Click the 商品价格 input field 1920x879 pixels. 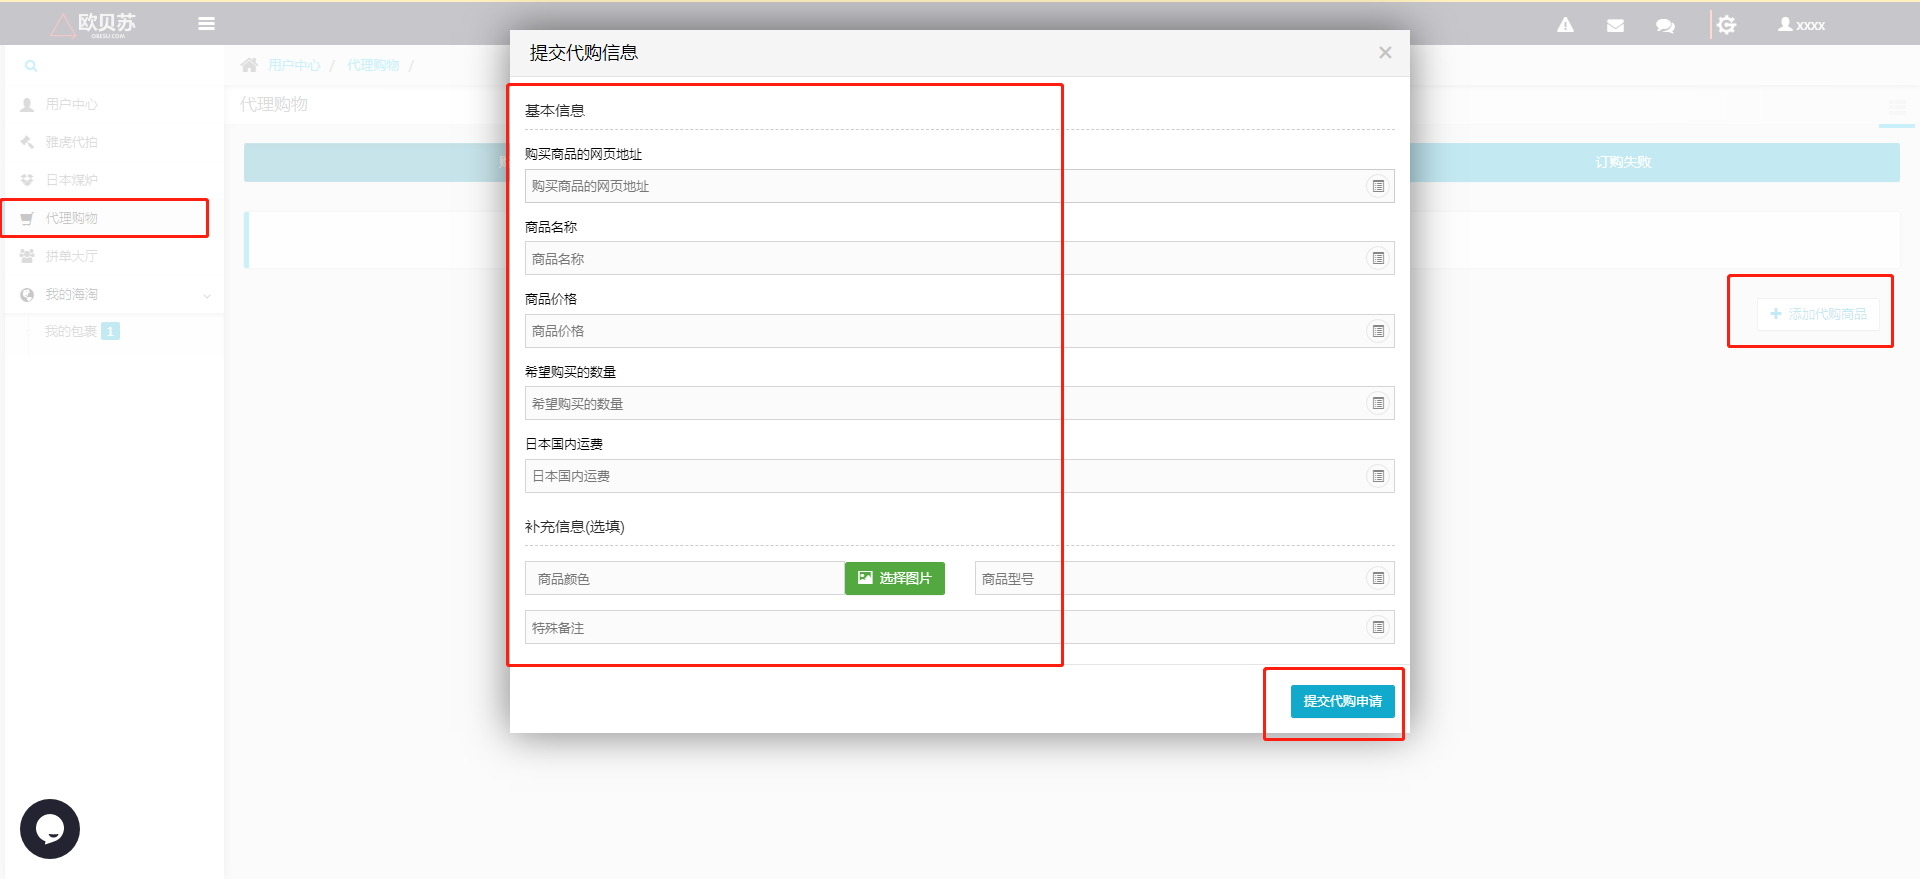pos(959,331)
